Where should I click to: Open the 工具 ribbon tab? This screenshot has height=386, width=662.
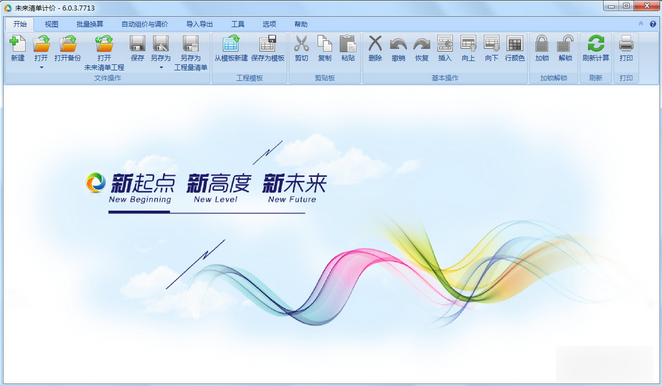(238, 24)
